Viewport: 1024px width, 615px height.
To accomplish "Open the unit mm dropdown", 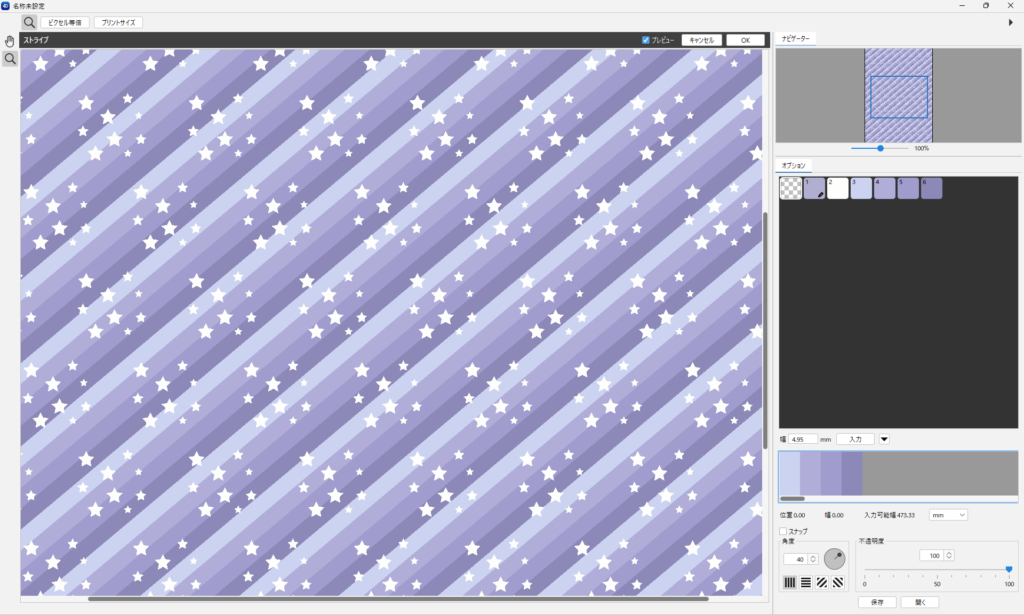I will [948, 515].
